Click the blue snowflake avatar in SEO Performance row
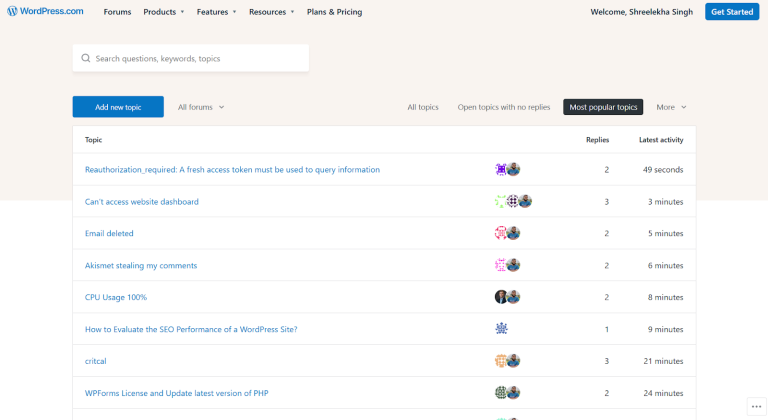 coord(501,329)
